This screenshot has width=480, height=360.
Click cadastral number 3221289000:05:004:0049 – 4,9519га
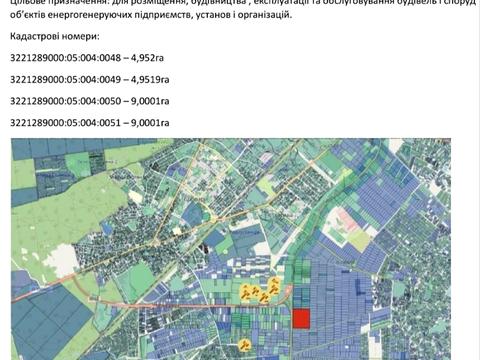90,80
